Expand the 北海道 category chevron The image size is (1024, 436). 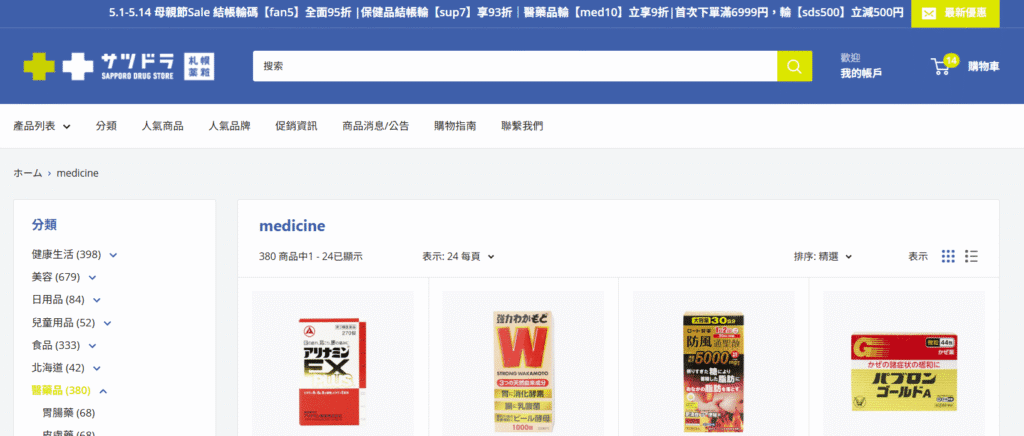tap(97, 368)
